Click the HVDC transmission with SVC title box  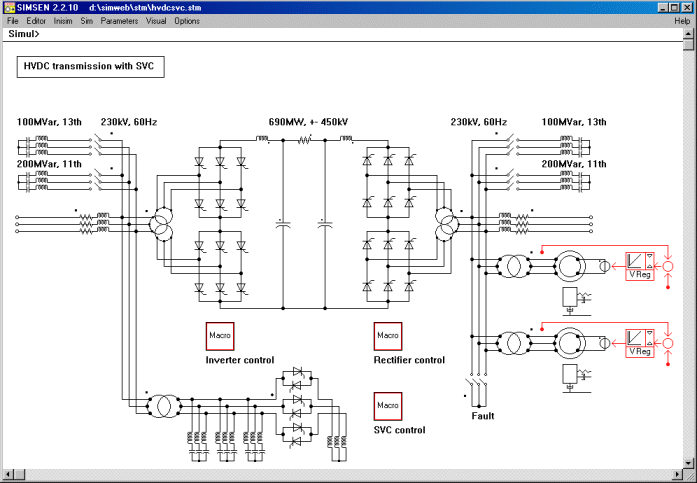[90, 67]
